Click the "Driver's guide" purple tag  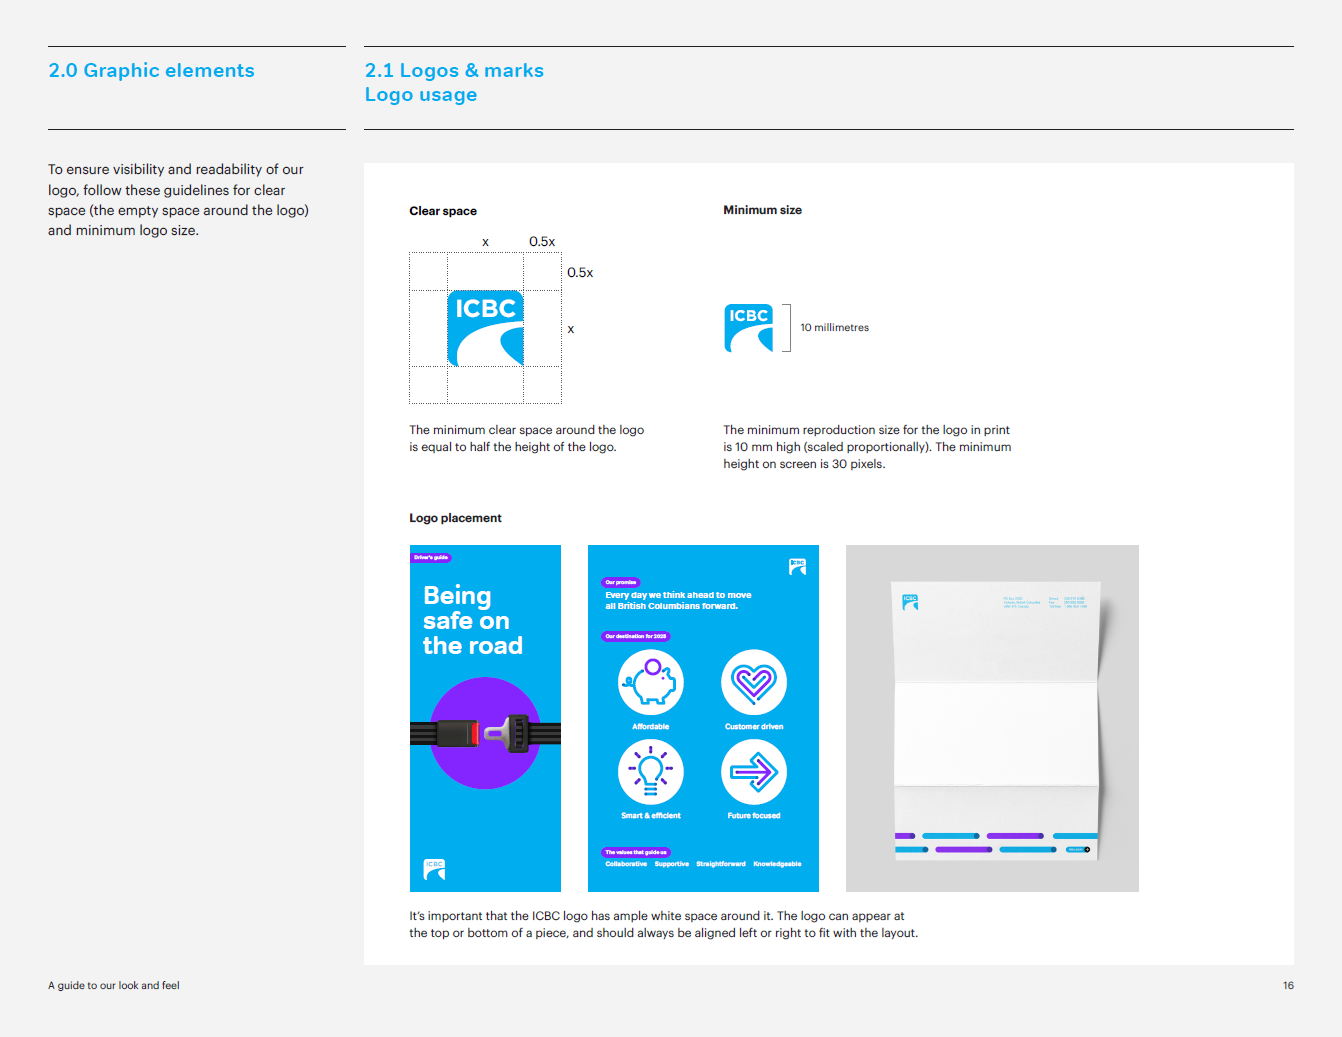click(431, 558)
